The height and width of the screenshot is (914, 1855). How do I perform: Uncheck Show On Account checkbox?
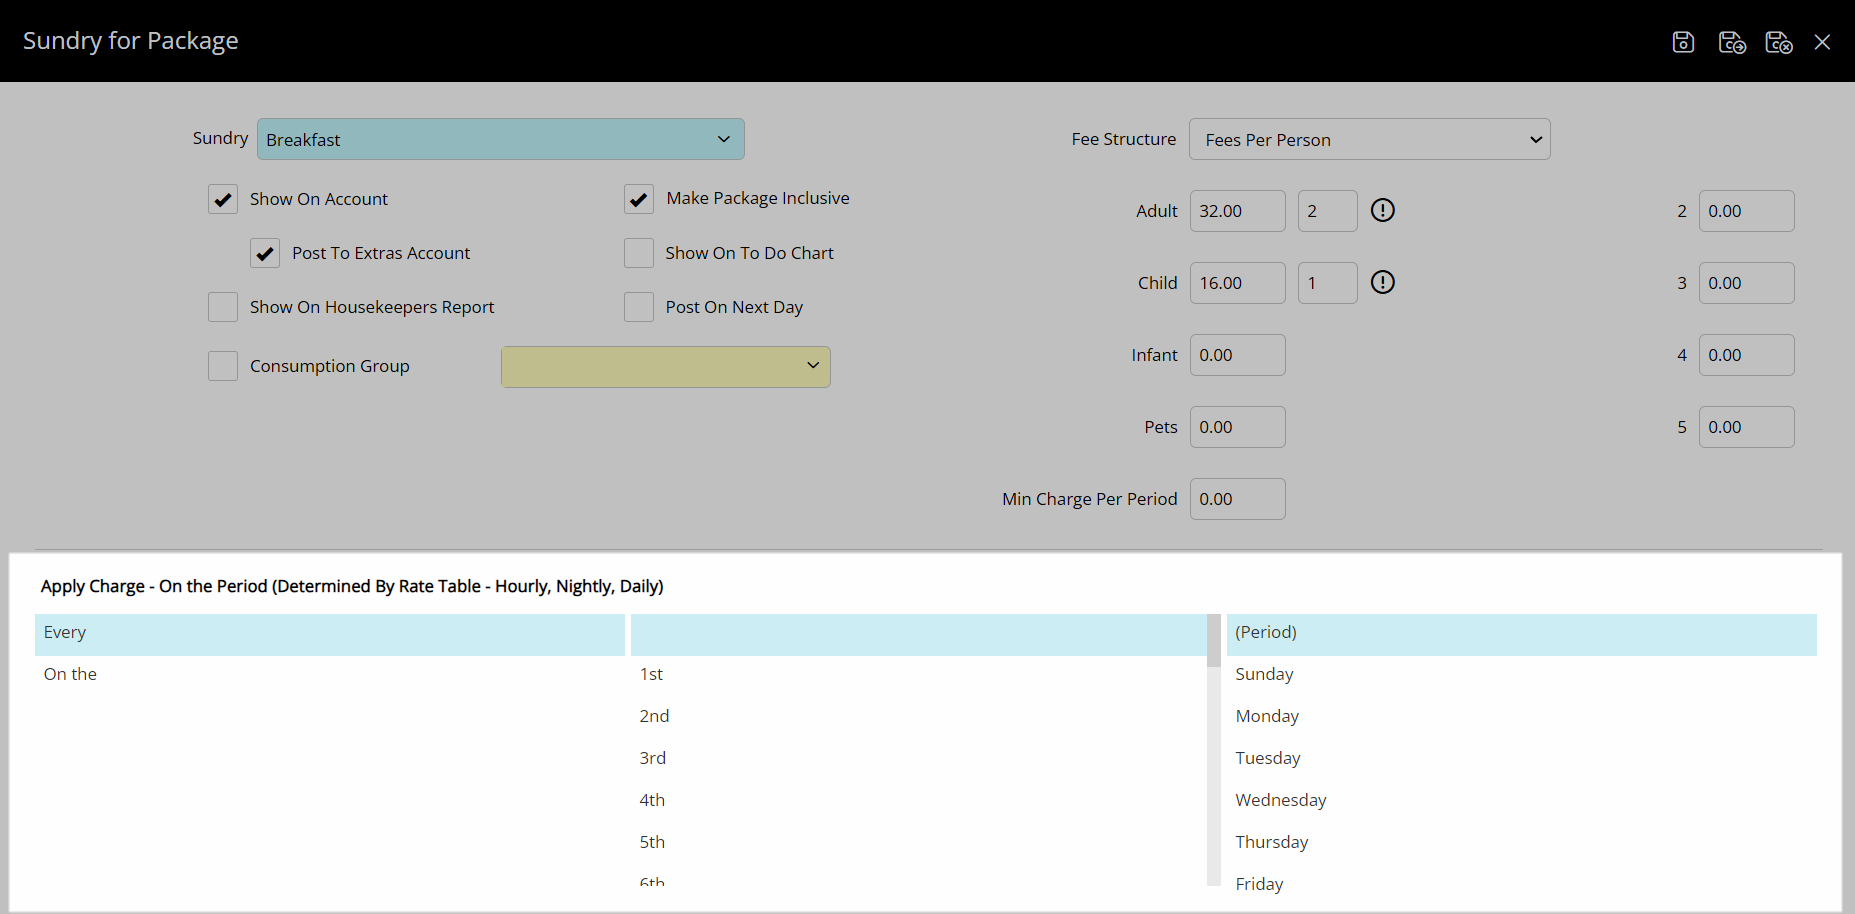click(x=223, y=199)
